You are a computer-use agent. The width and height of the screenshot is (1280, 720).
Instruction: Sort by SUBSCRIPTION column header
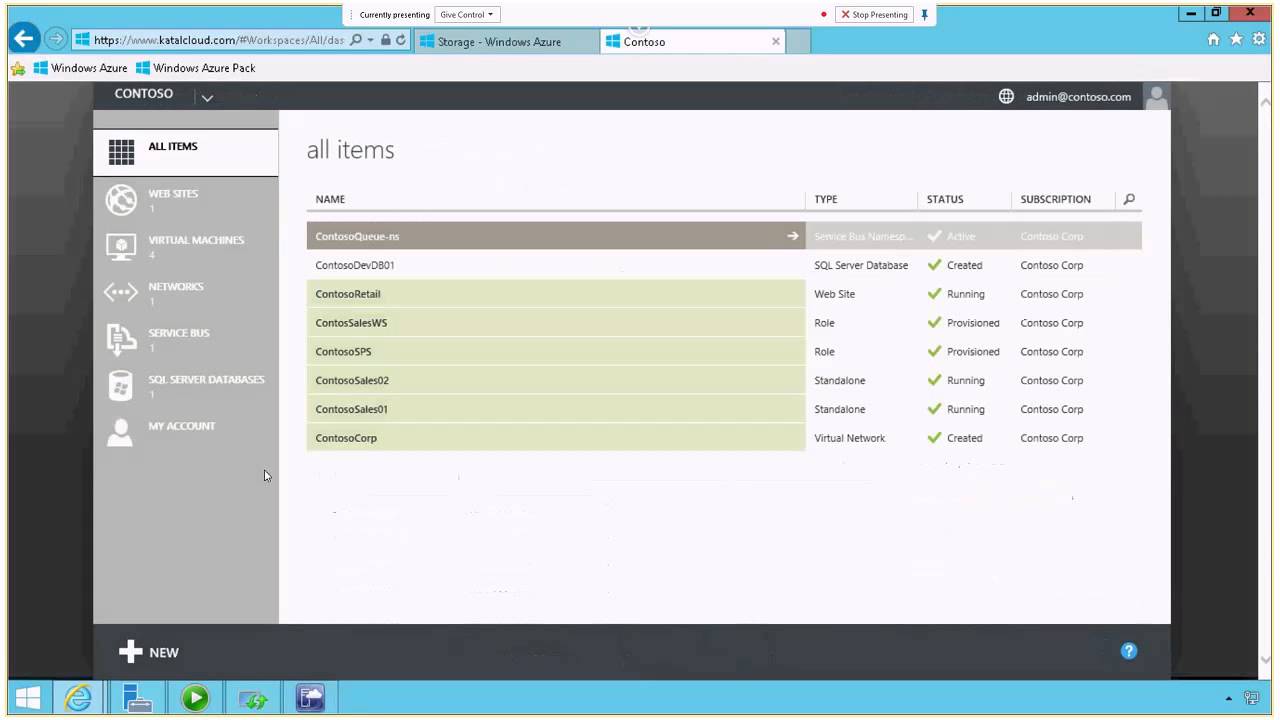coord(1055,199)
